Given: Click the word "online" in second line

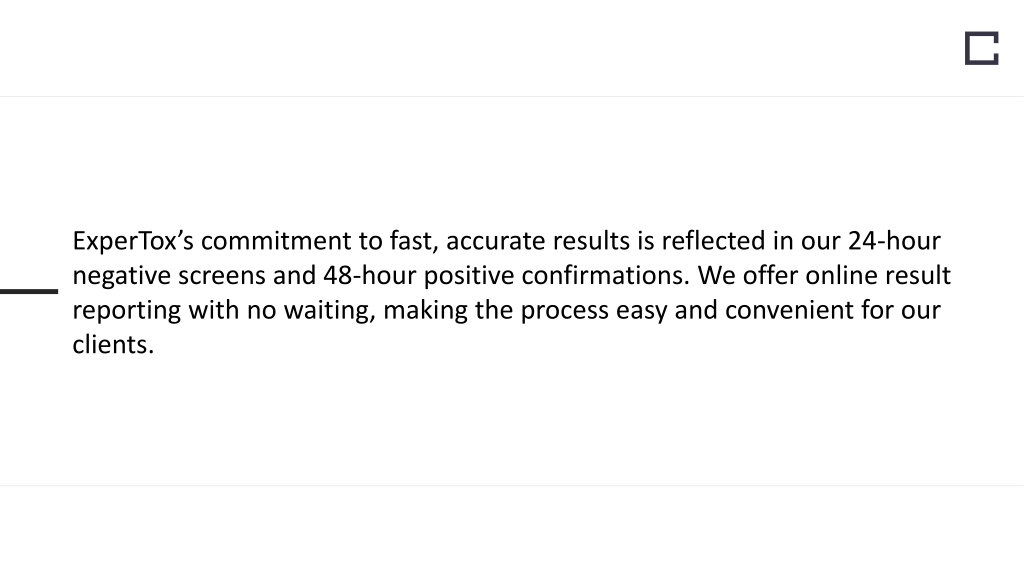Looking at the screenshot, I should (x=841, y=276).
